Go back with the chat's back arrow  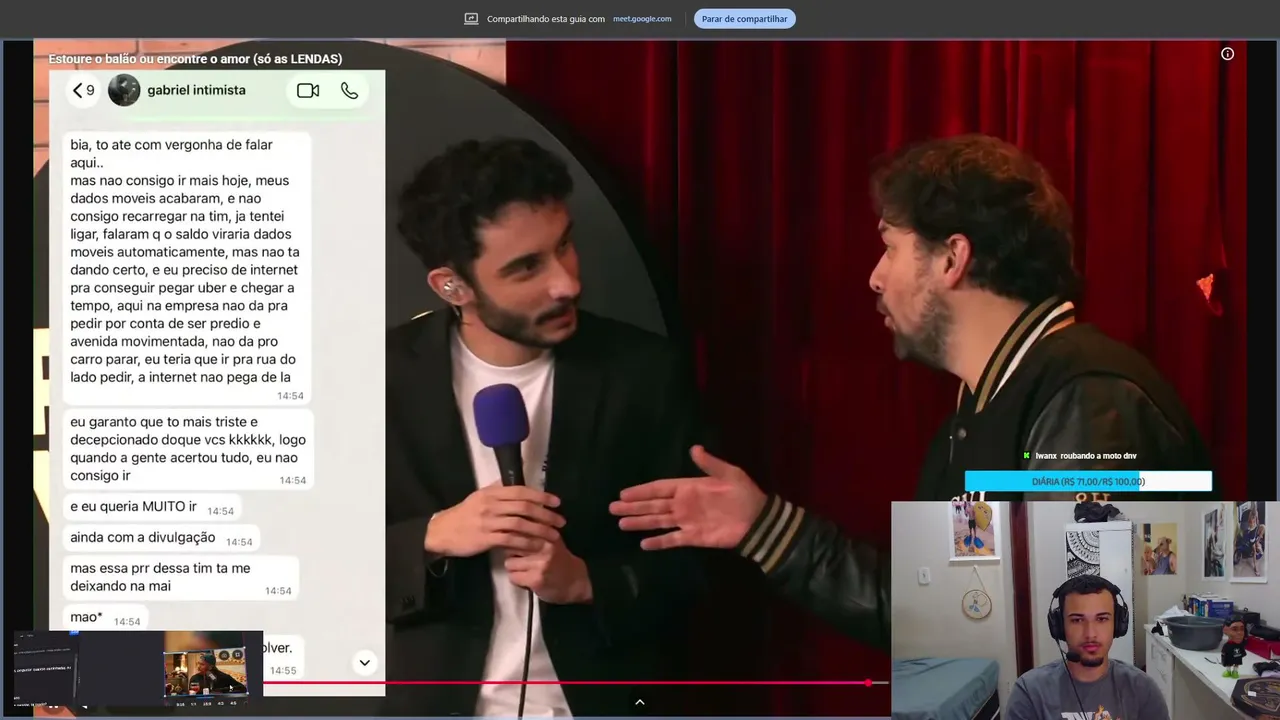click(77, 90)
